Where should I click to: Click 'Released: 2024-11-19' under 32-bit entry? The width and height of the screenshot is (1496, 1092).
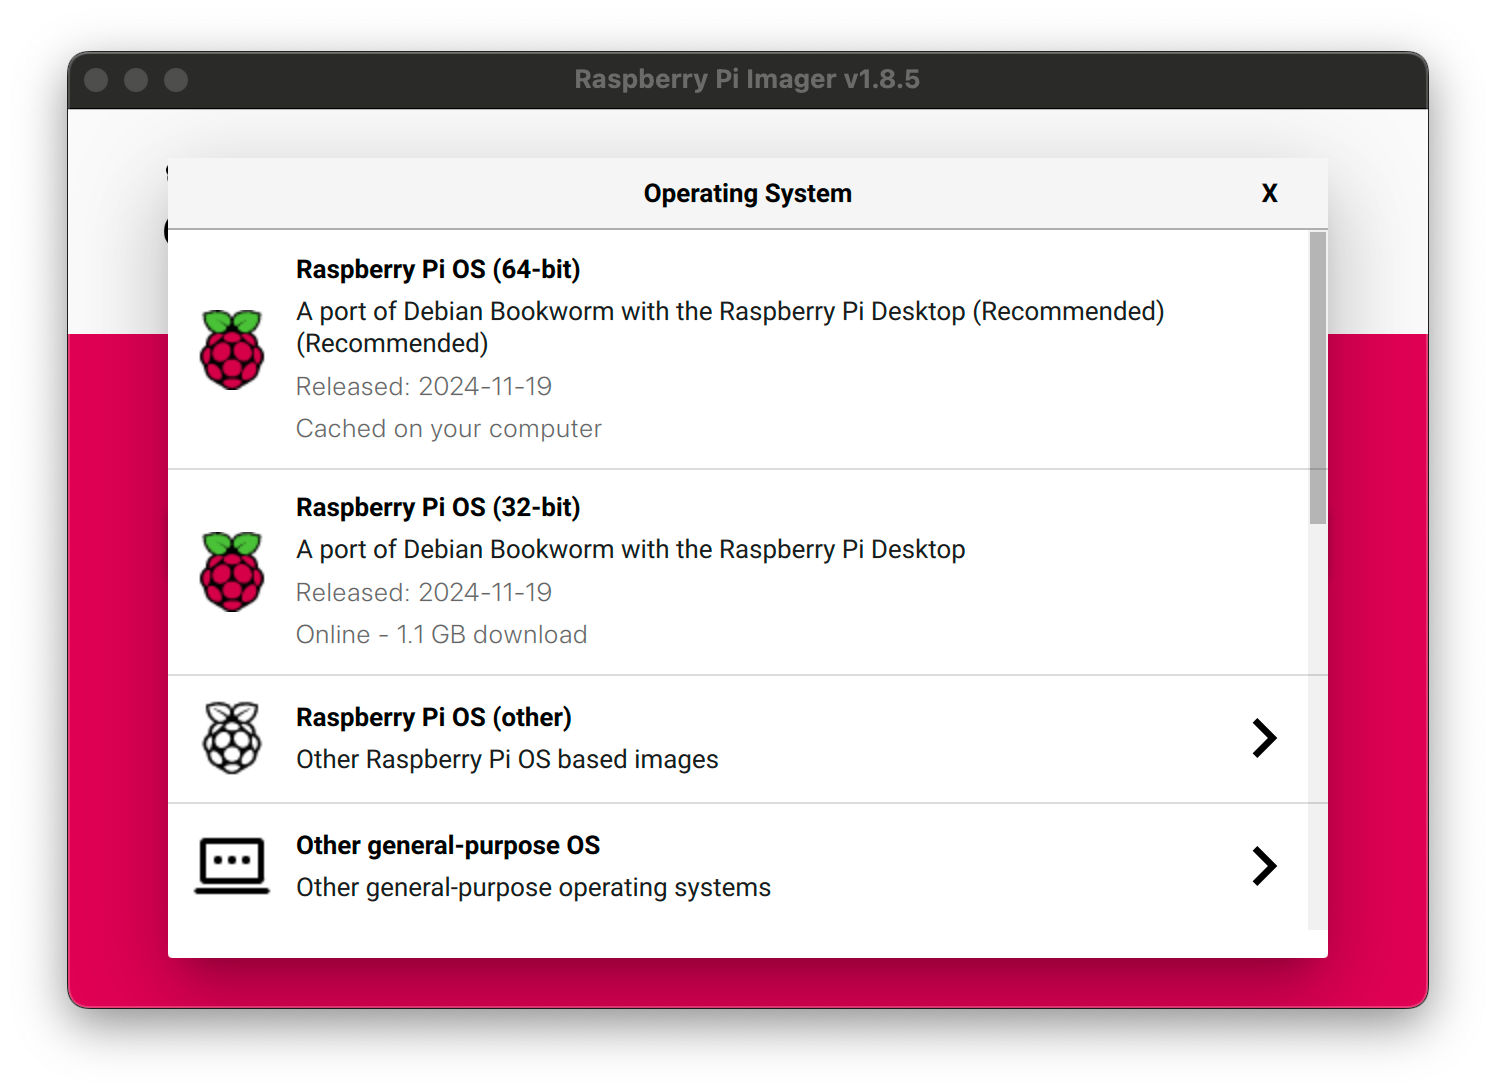tap(424, 592)
